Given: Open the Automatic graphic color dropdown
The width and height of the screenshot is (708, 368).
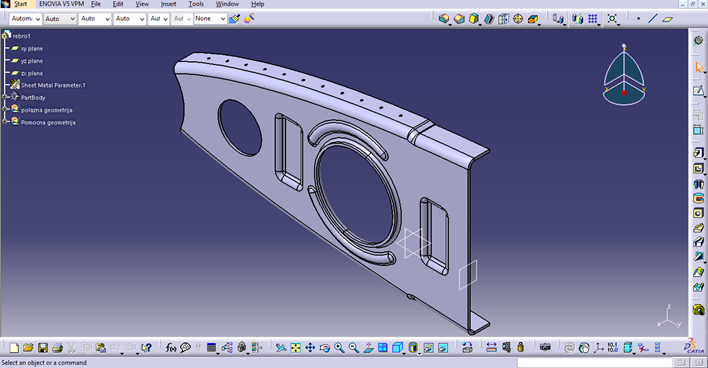Looking at the screenshot, I should [x=25, y=19].
